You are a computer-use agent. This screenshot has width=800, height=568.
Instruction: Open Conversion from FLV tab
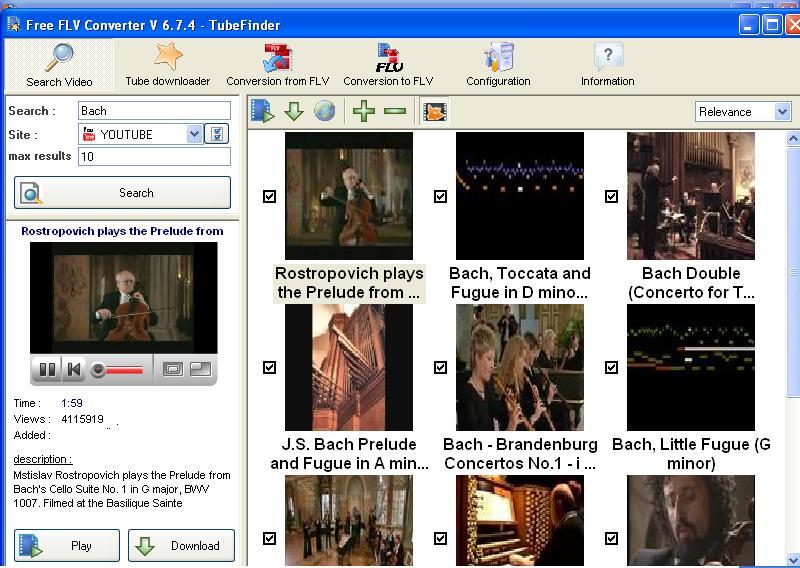278,66
